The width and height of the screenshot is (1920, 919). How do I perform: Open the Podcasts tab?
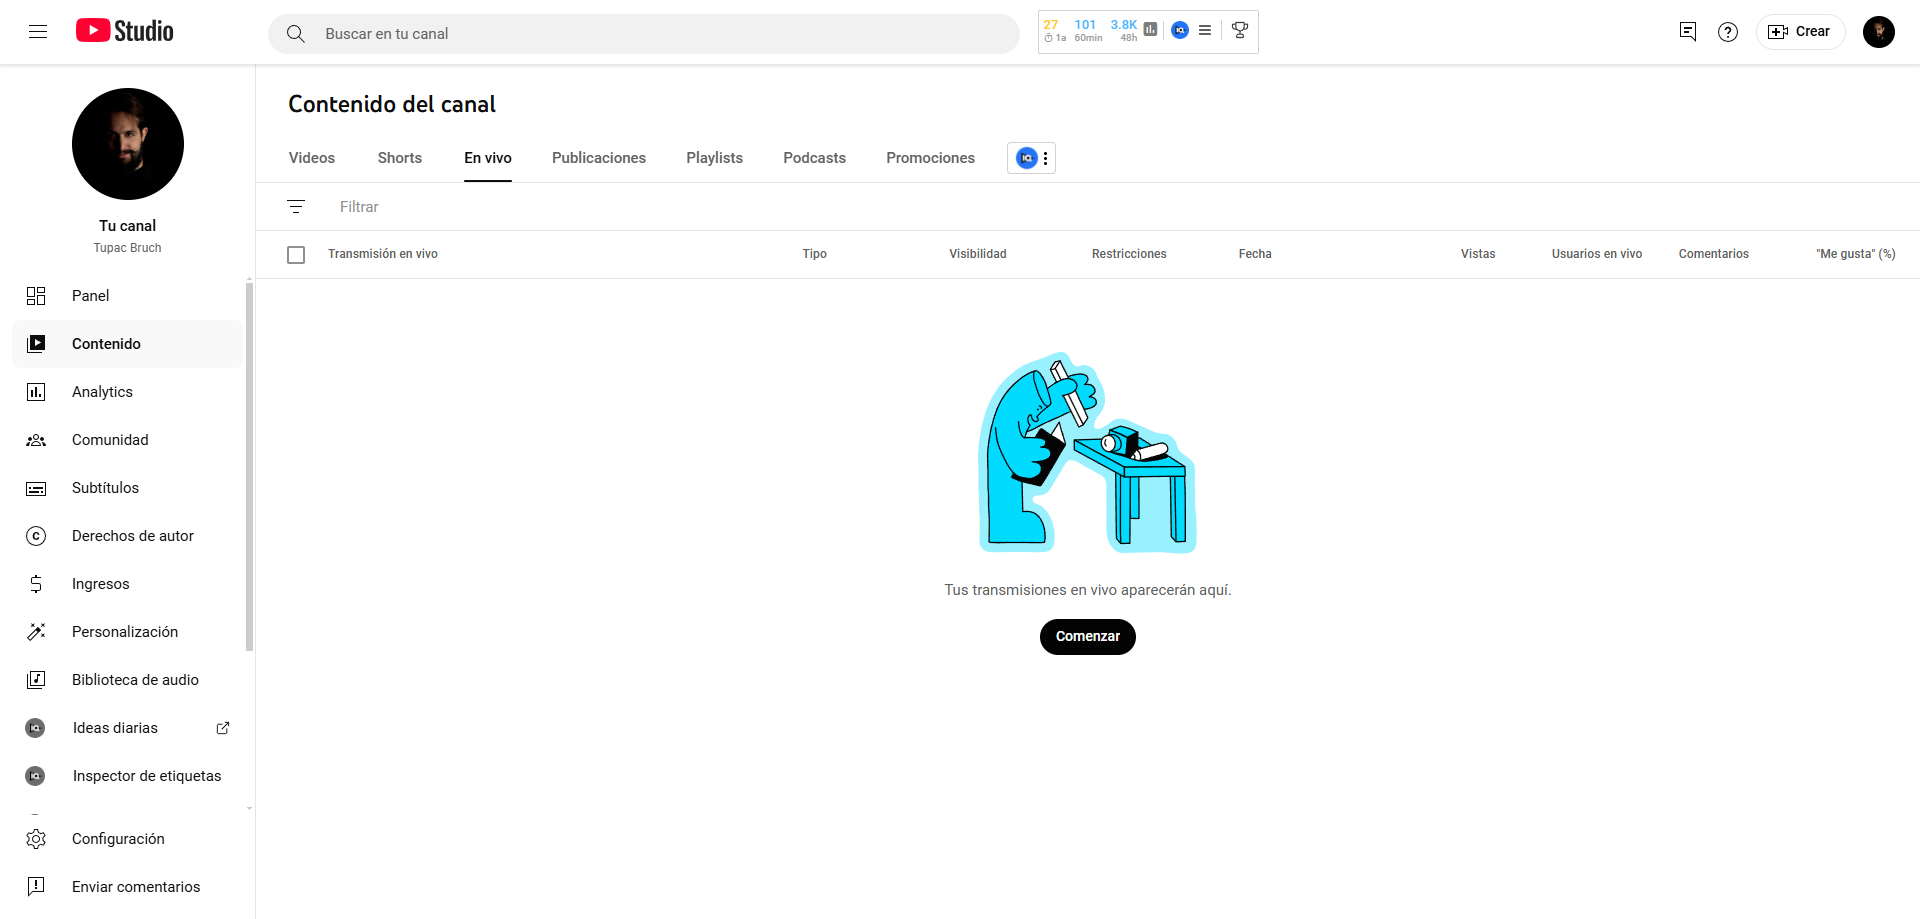click(814, 158)
